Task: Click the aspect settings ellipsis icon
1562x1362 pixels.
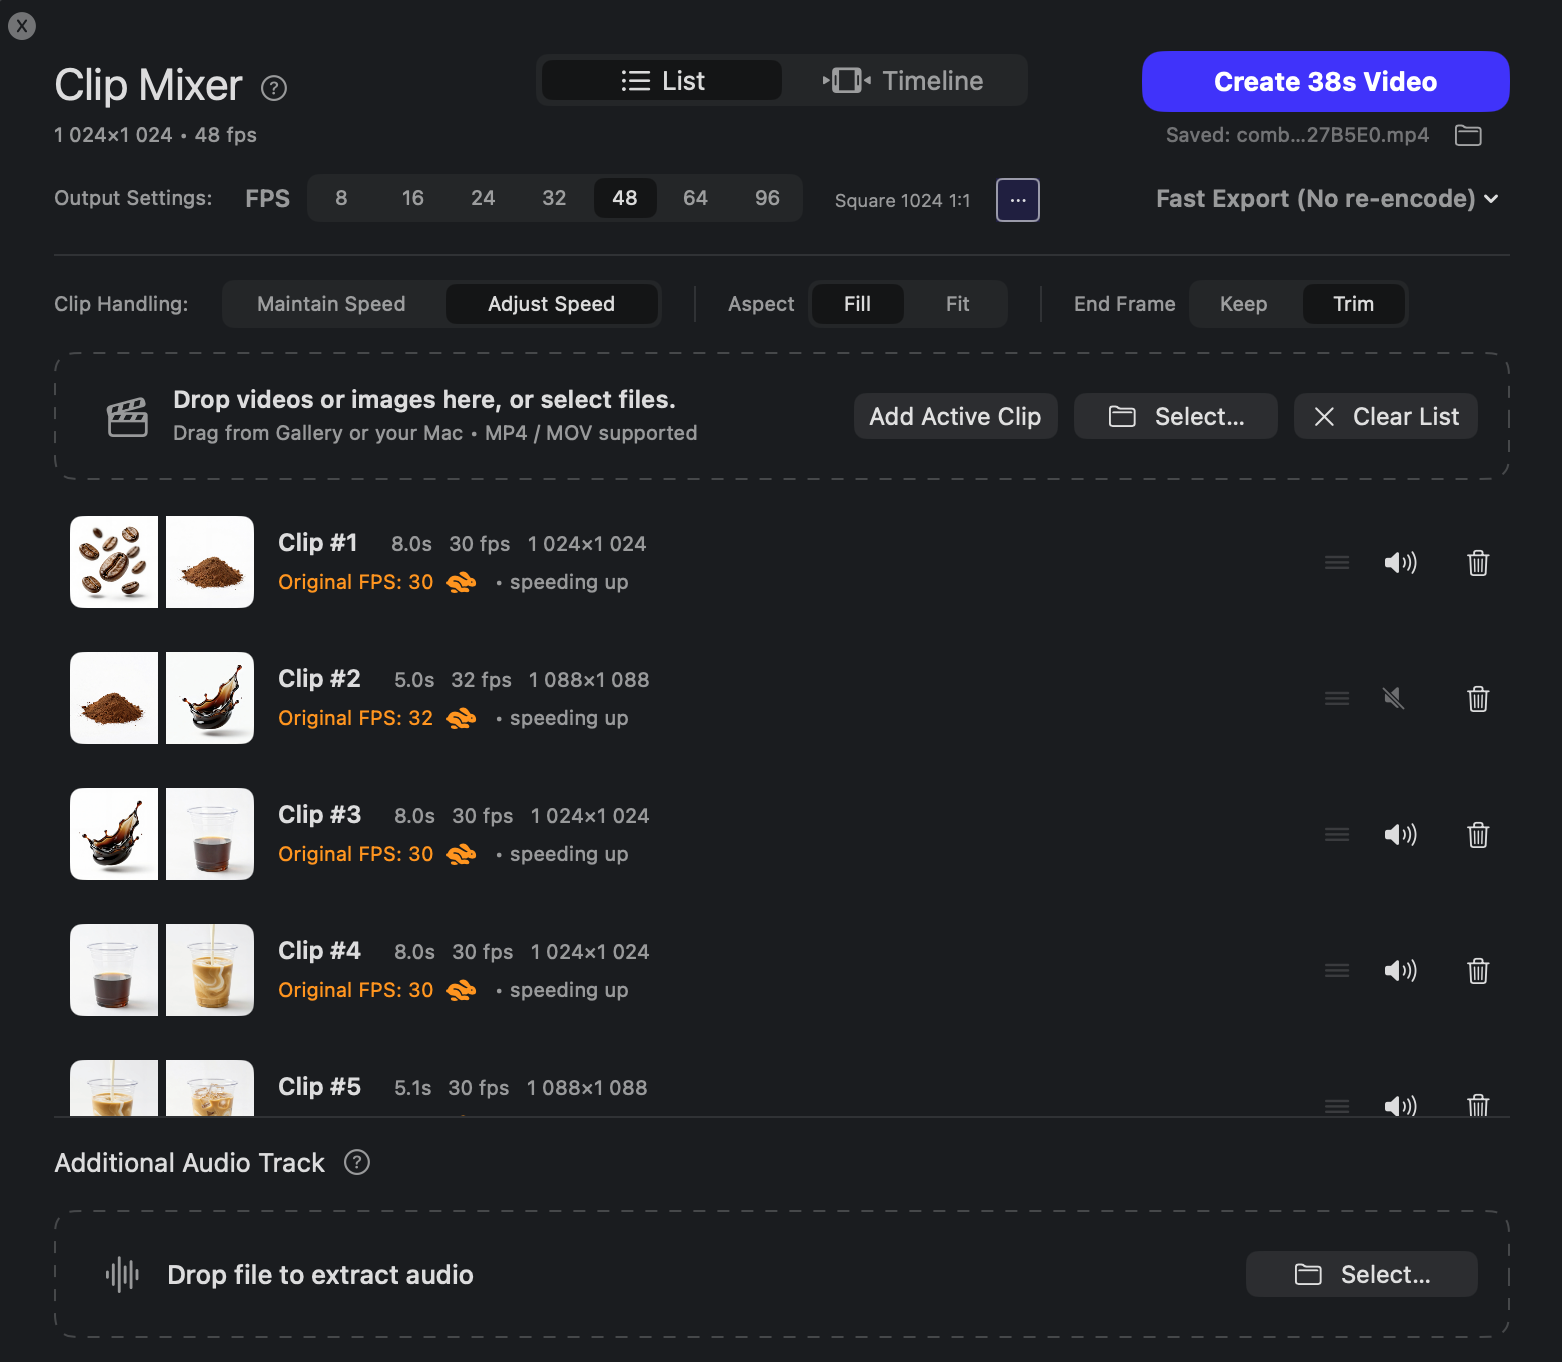Action: coord(1017,199)
